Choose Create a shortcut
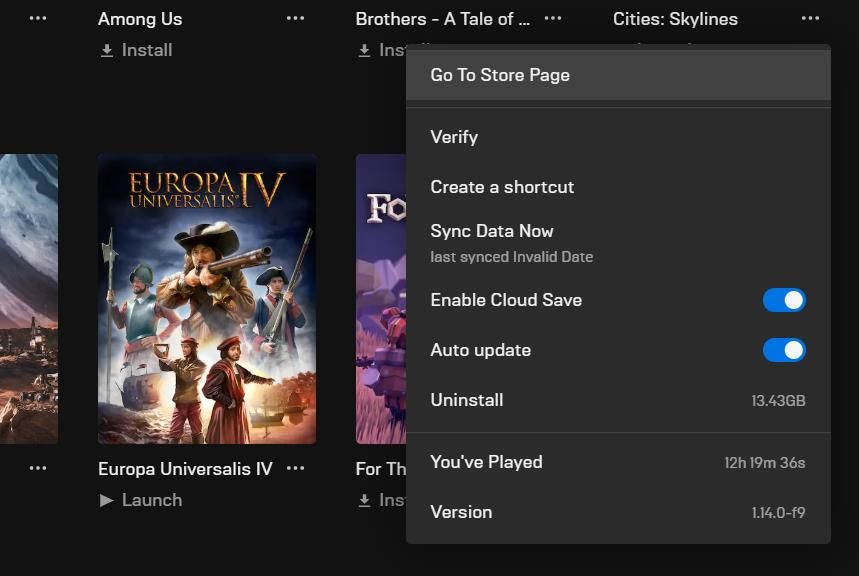 tap(502, 187)
